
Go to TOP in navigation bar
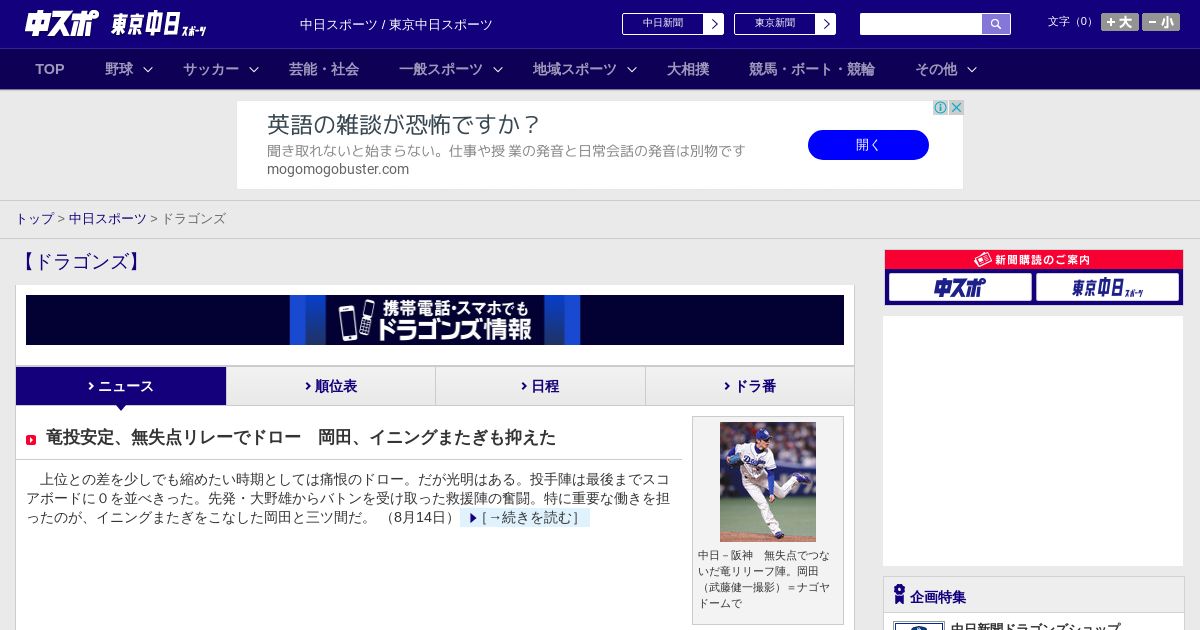pos(50,69)
